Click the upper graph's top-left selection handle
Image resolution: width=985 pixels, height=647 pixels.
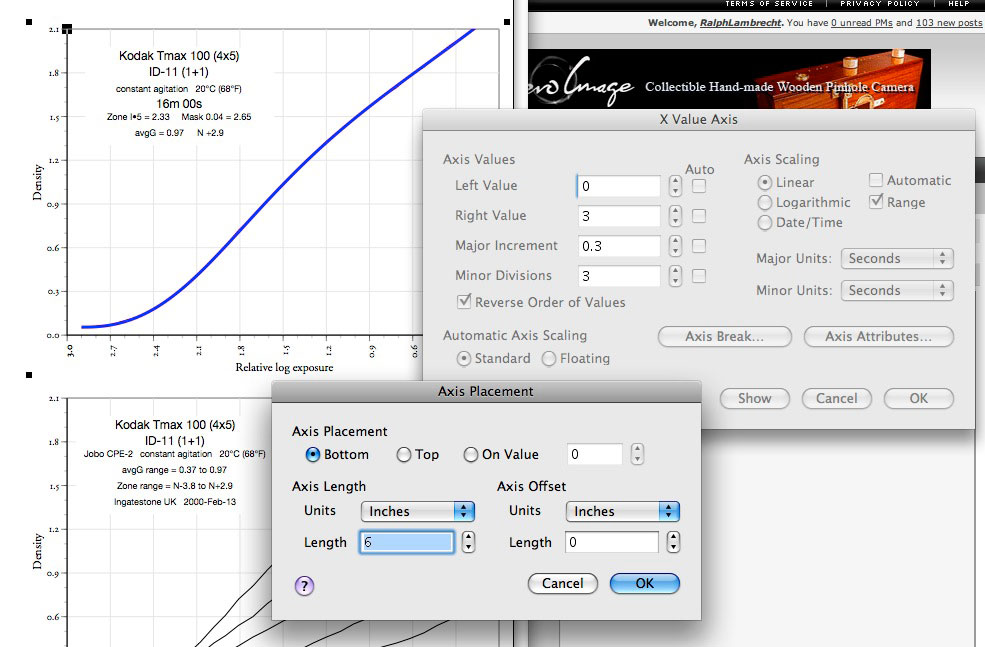(x=29, y=22)
